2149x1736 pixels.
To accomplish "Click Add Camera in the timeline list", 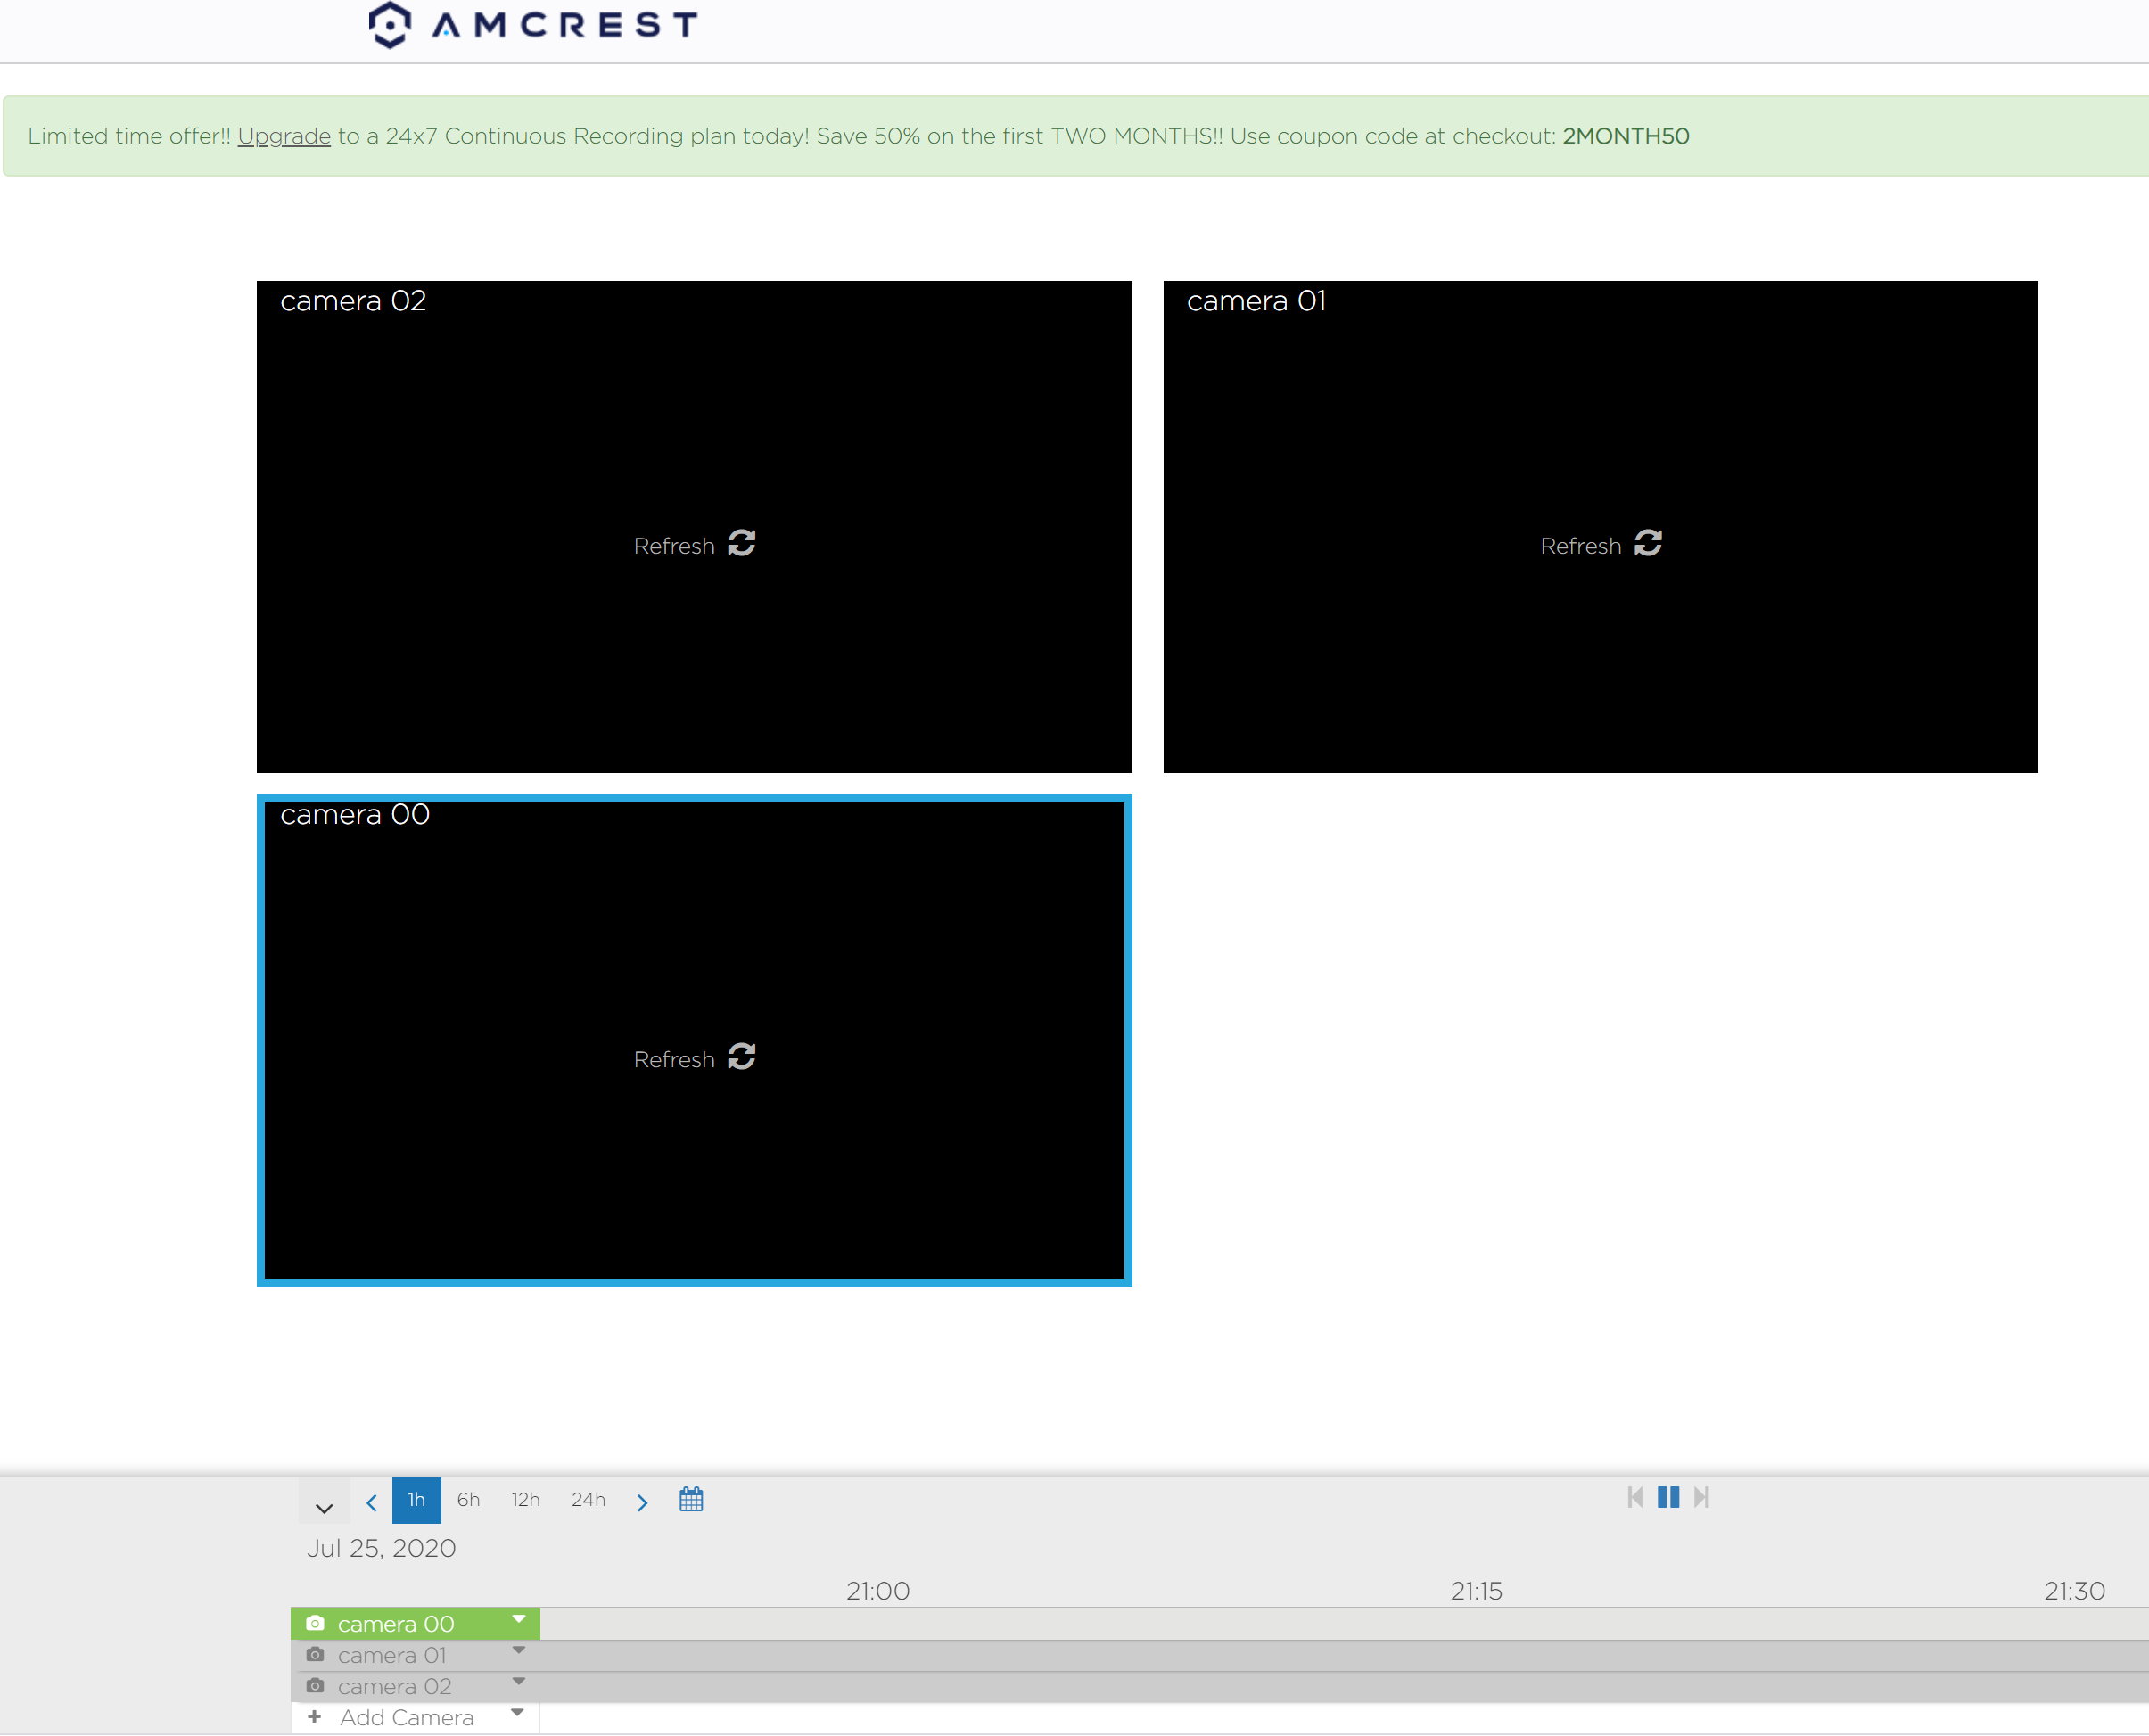I will [406, 1718].
